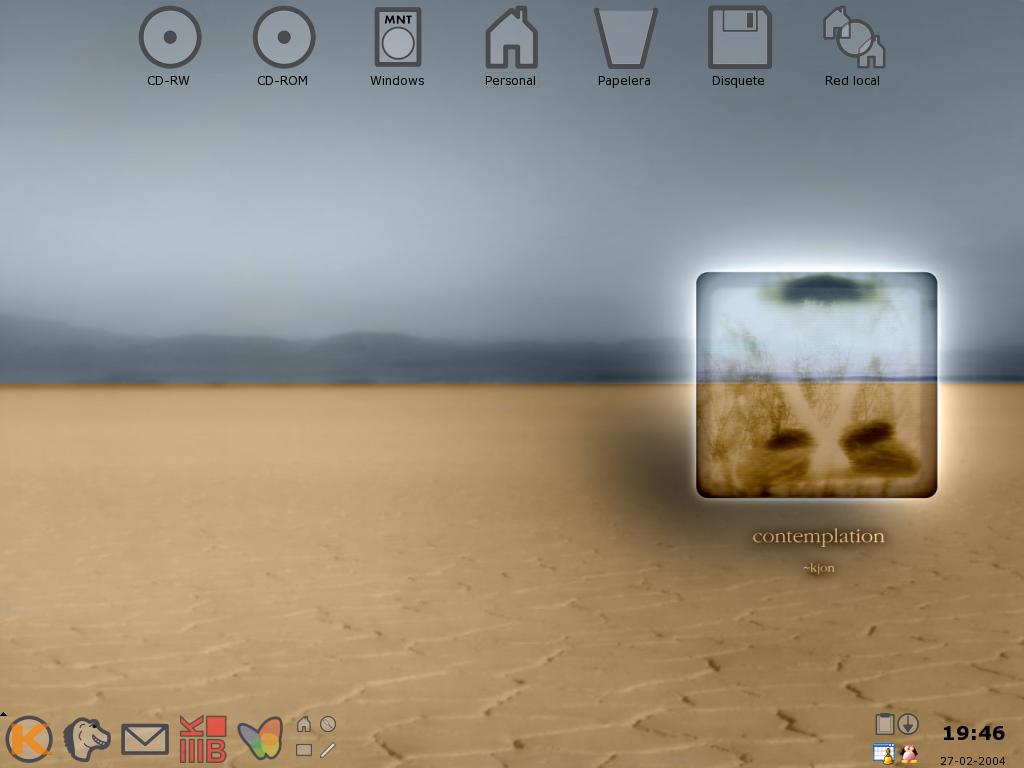Click the 19:46 clock
This screenshot has width=1024, height=768.
click(x=973, y=733)
